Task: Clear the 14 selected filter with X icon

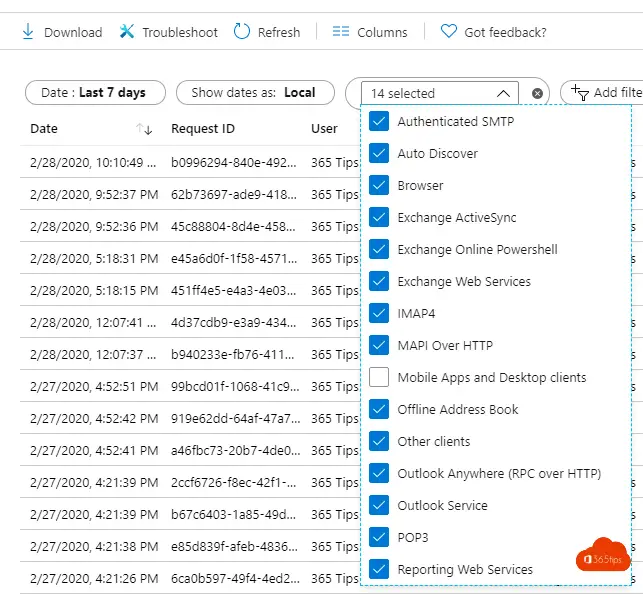Action: tap(537, 93)
